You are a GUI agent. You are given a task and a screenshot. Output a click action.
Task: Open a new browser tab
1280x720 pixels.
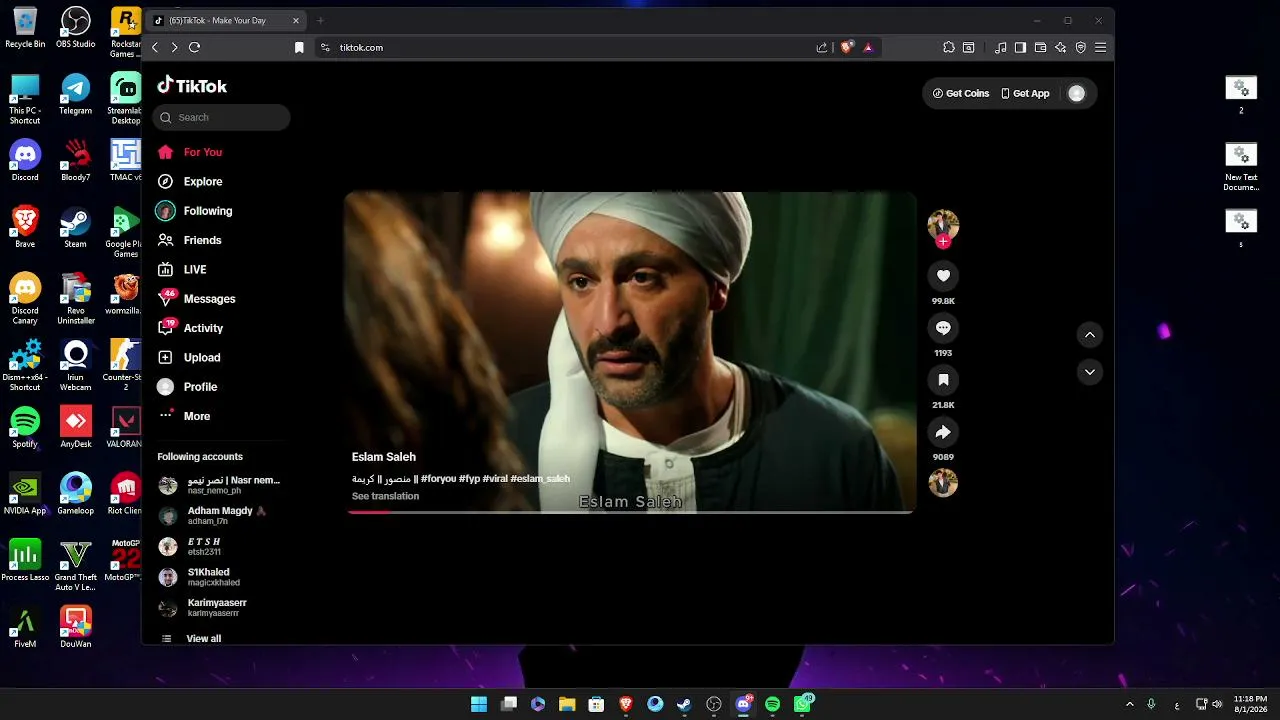[320, 20]
